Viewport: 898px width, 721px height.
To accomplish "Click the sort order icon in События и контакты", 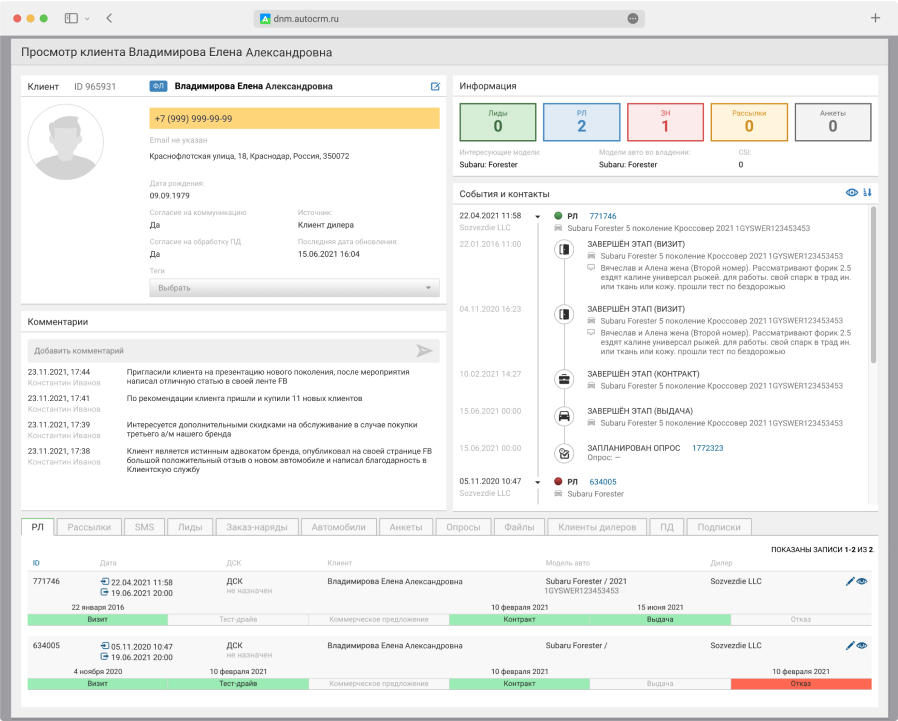I will (x=867, y=193).
